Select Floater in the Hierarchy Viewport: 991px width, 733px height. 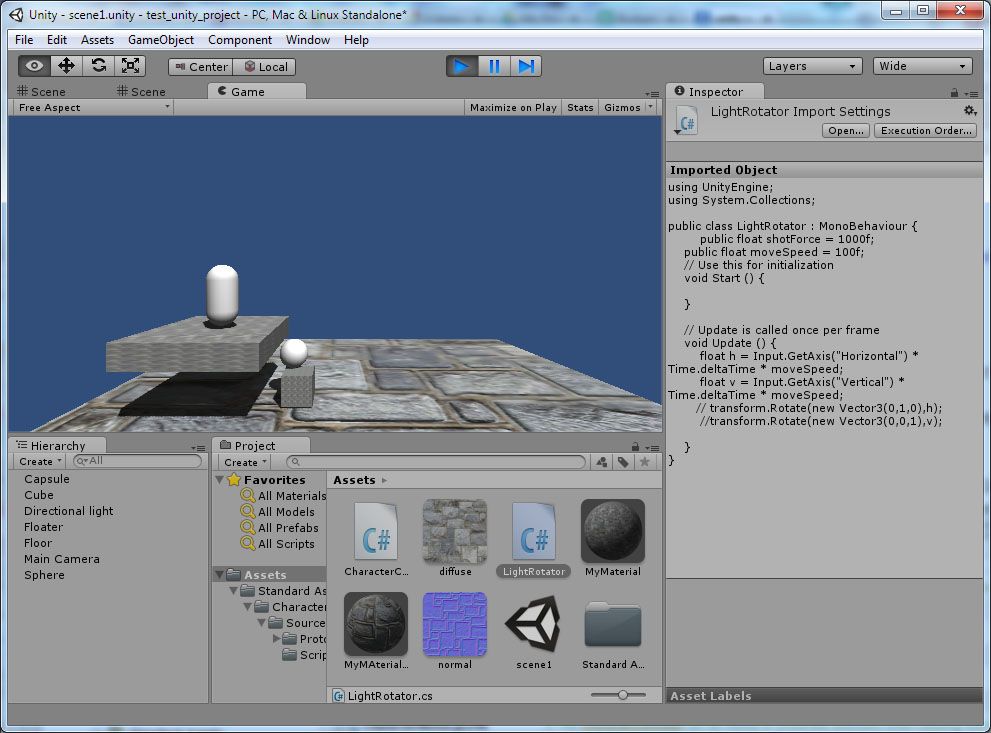pos(44,527)
